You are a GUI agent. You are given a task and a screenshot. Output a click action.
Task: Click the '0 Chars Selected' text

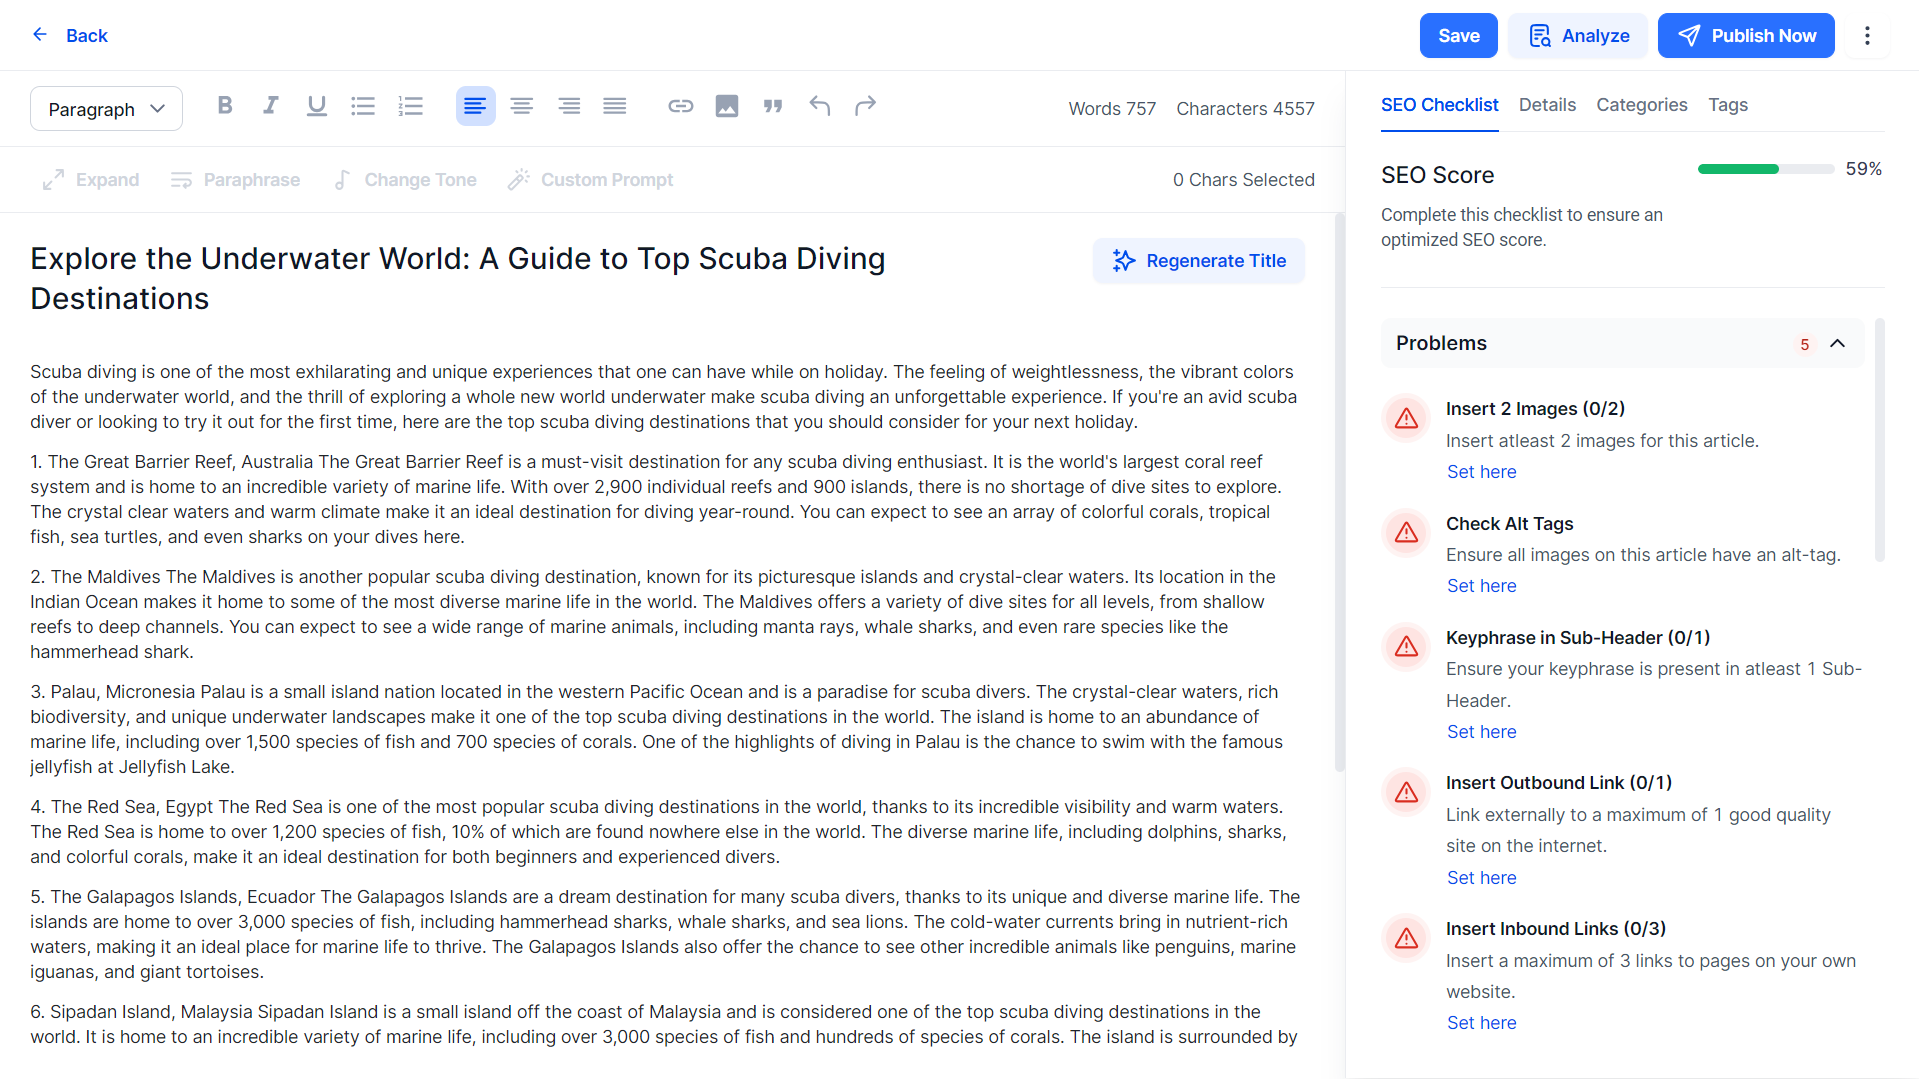coord(1243,180)
